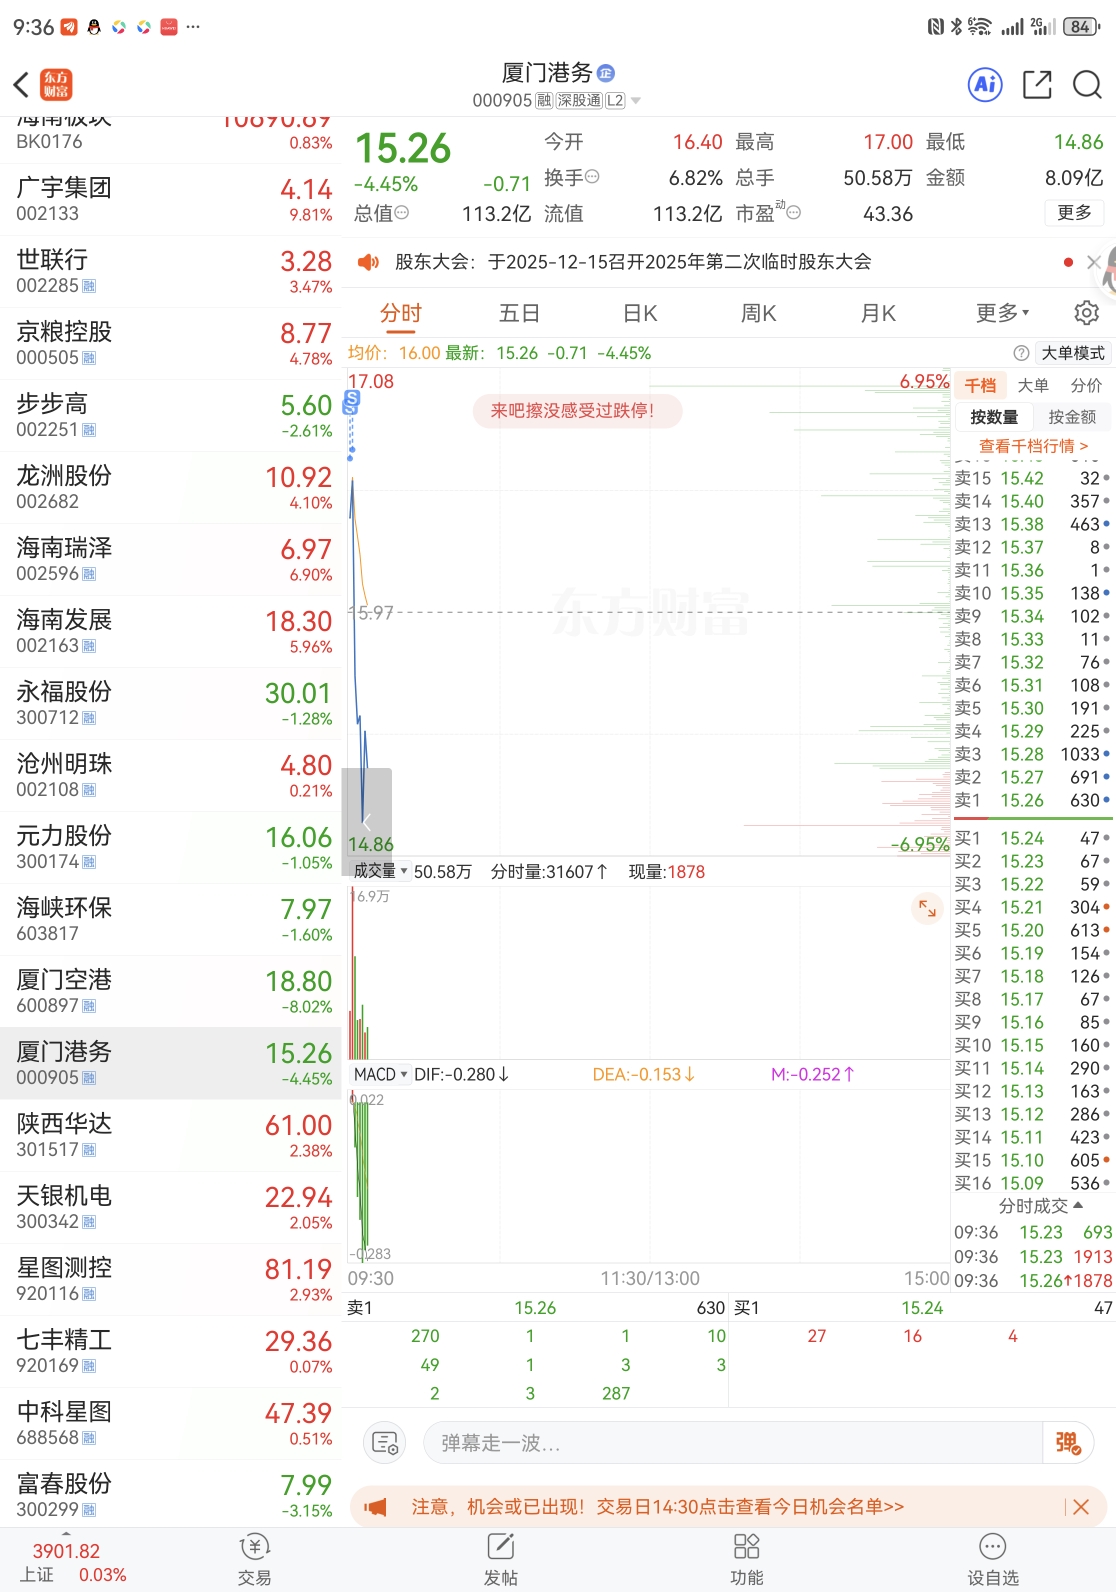The width and height of the screenshot is (1116, 1592).
Task: Tap the orange 弹 barrage icon
Action: coord(1068,1443)
